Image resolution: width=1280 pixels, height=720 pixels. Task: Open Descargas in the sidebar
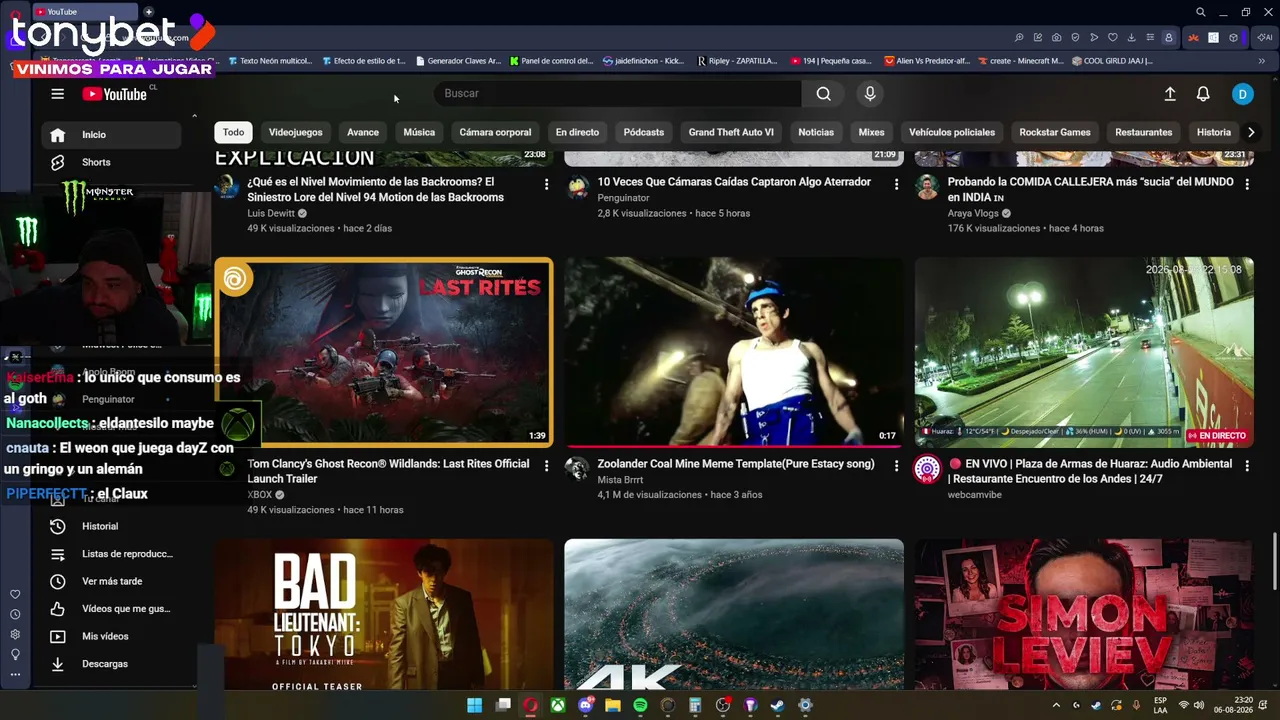(112, 664)
